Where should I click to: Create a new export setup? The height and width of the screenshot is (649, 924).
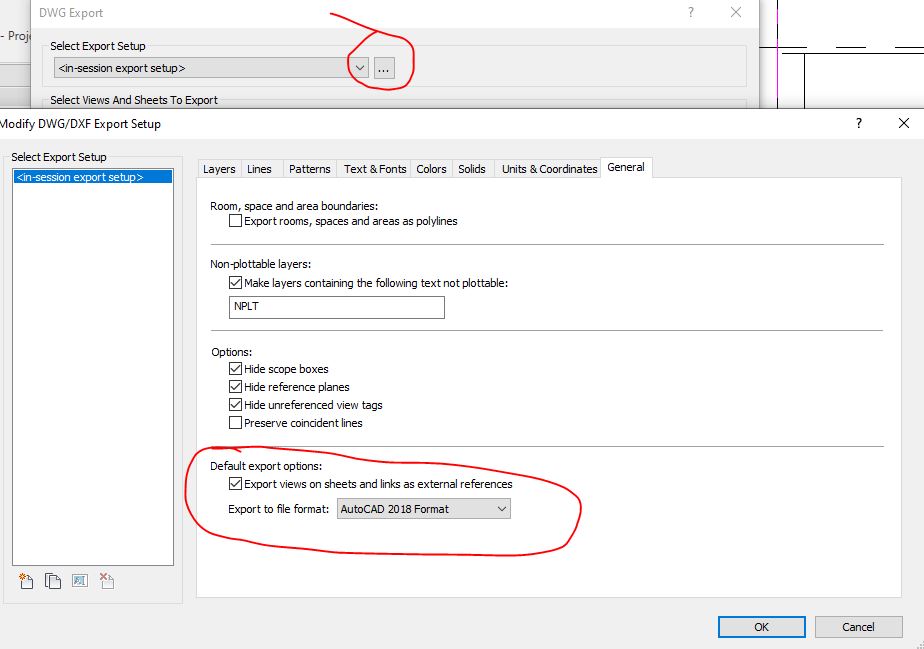(x=26, y=581)
